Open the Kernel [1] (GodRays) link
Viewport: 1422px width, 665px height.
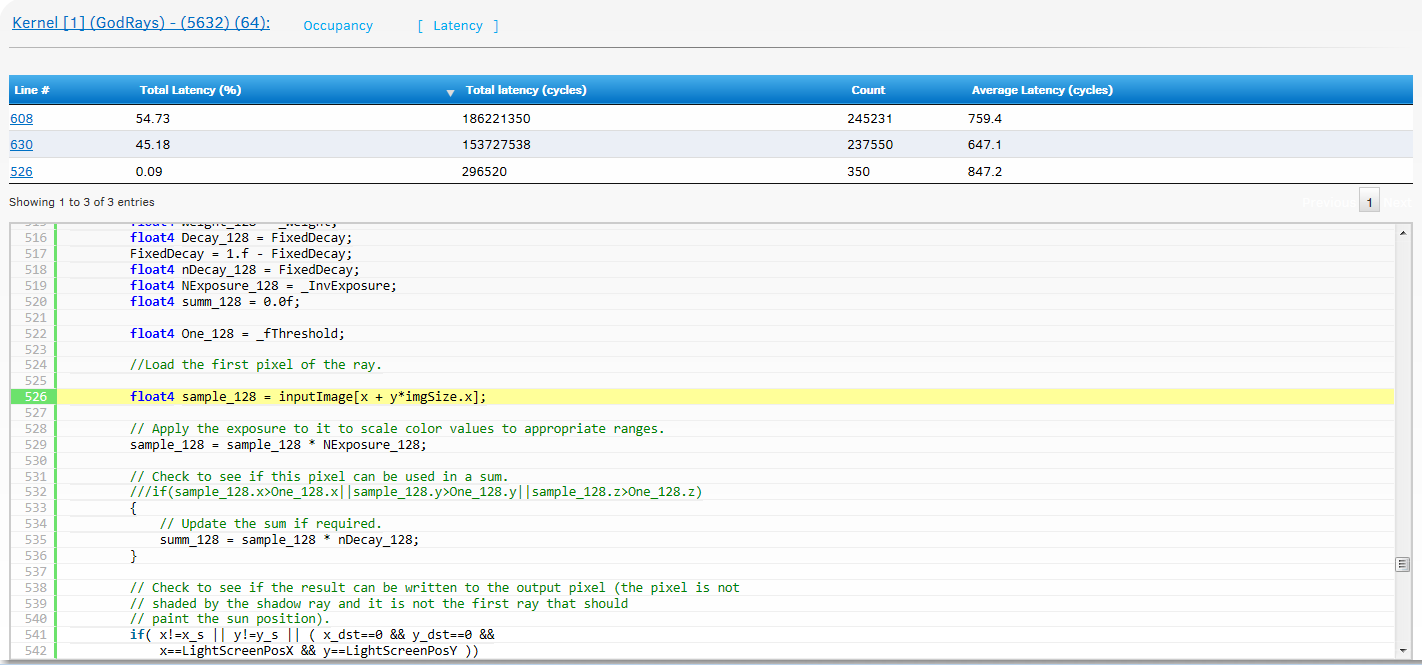coord(141,23)
